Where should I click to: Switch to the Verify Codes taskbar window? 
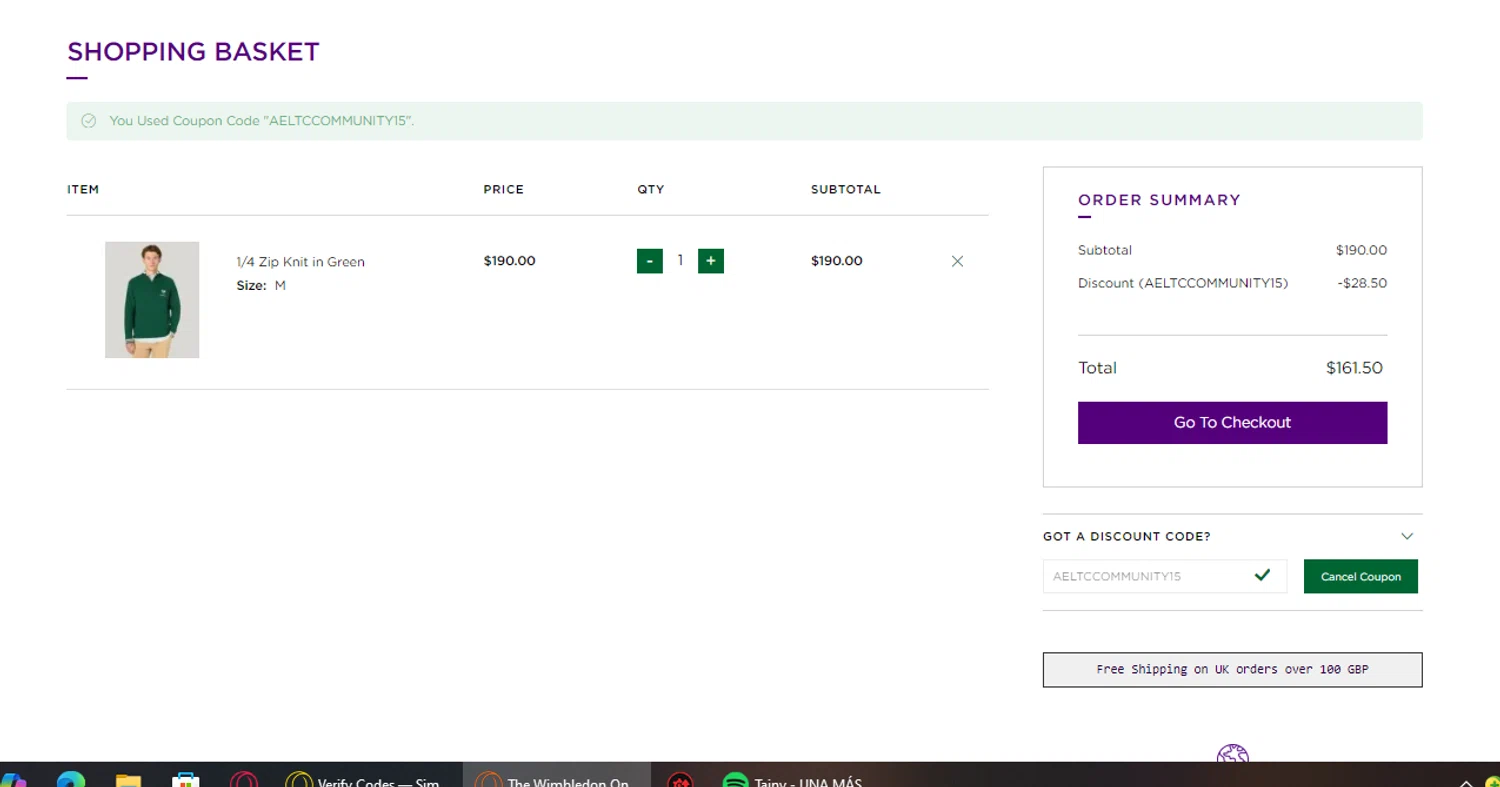tap(363, 777)
